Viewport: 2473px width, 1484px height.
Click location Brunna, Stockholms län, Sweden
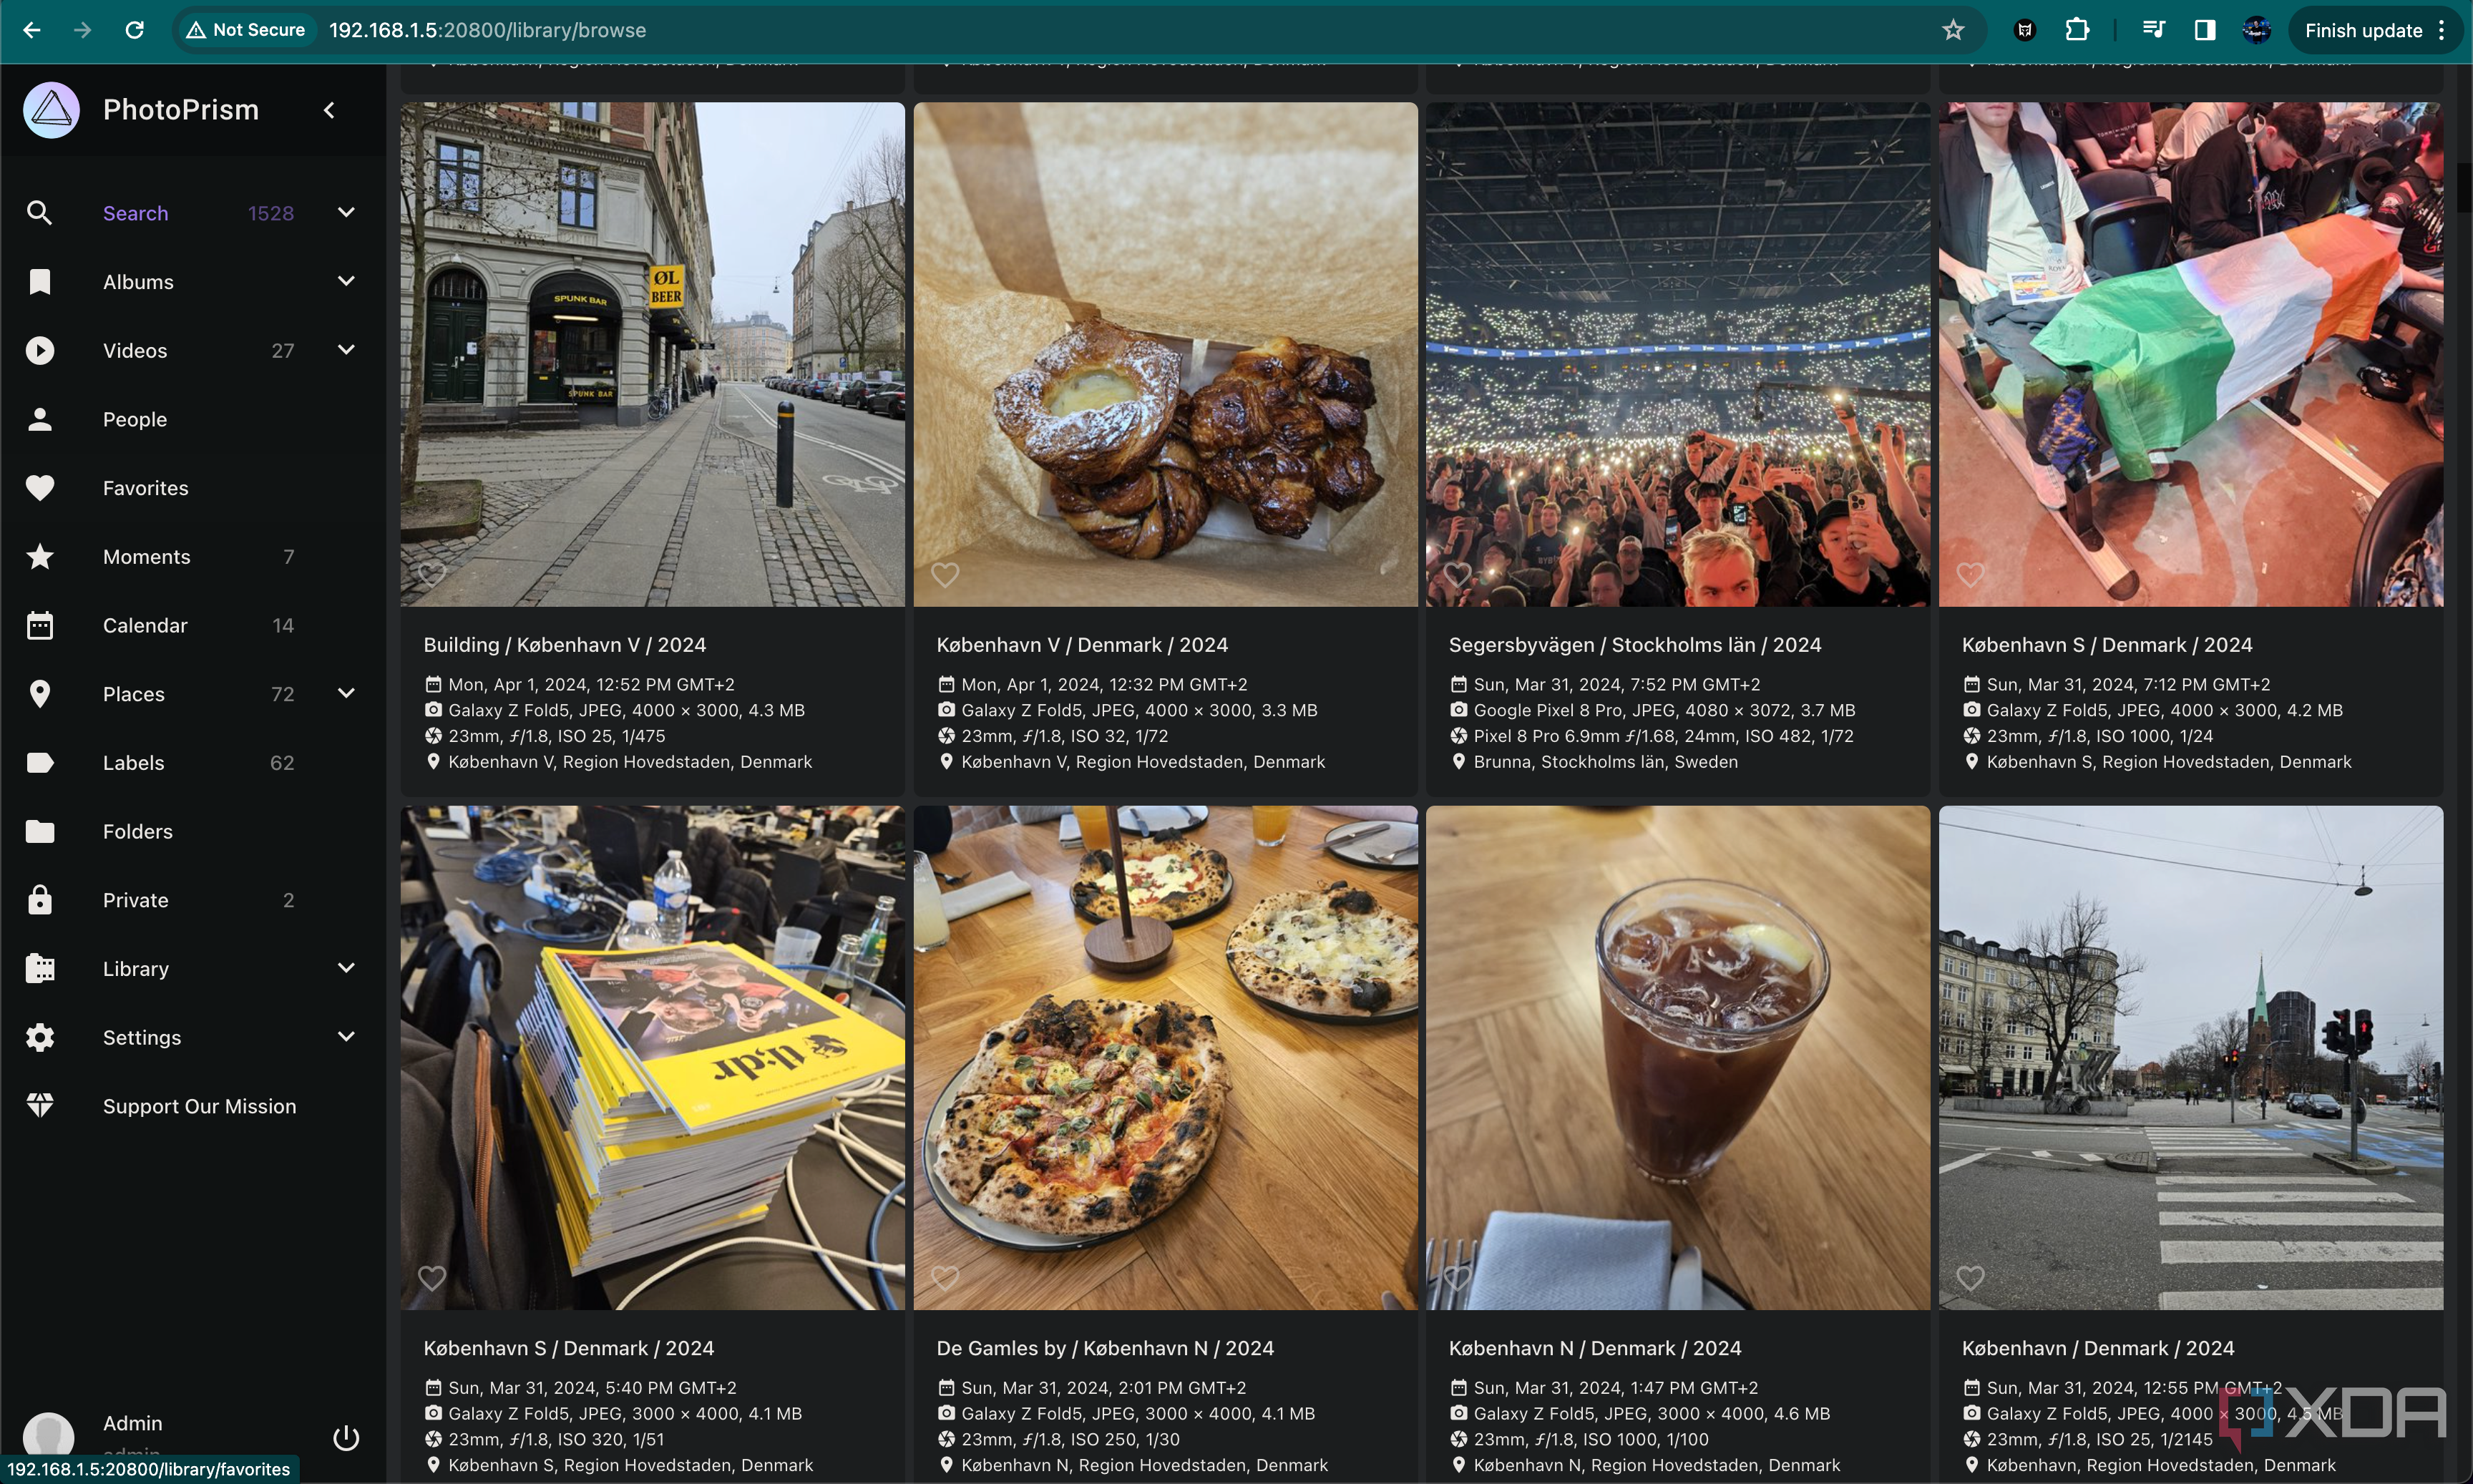[x=1605, y=762]
